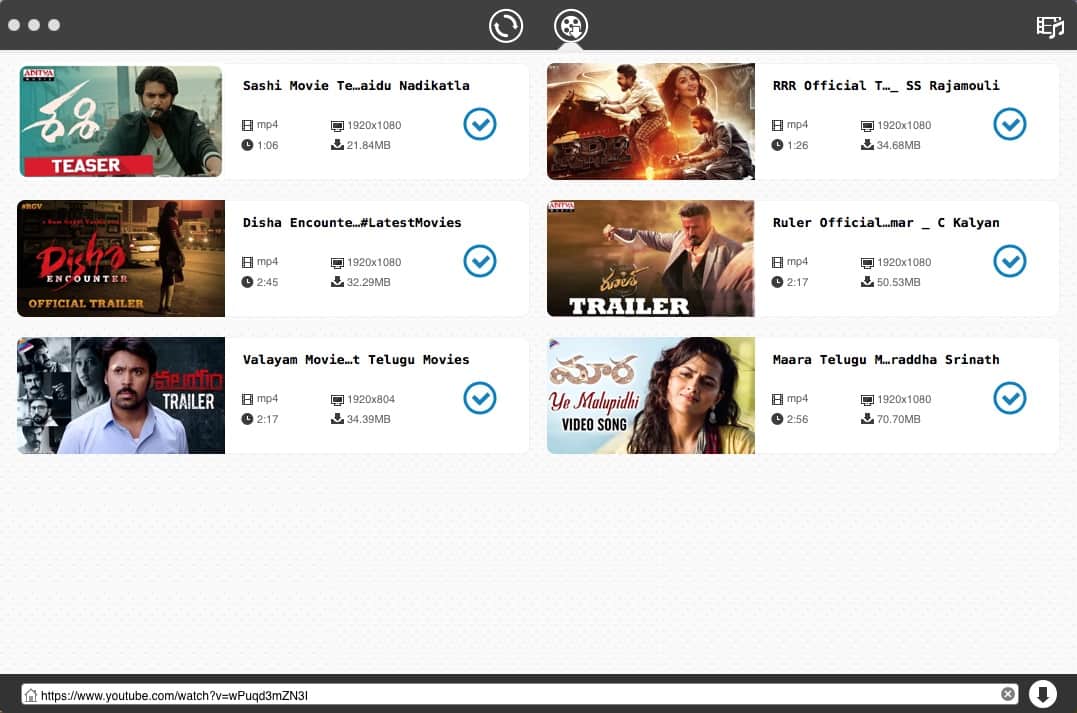Click the download size icon beside 34.68MB

[868, 145]
